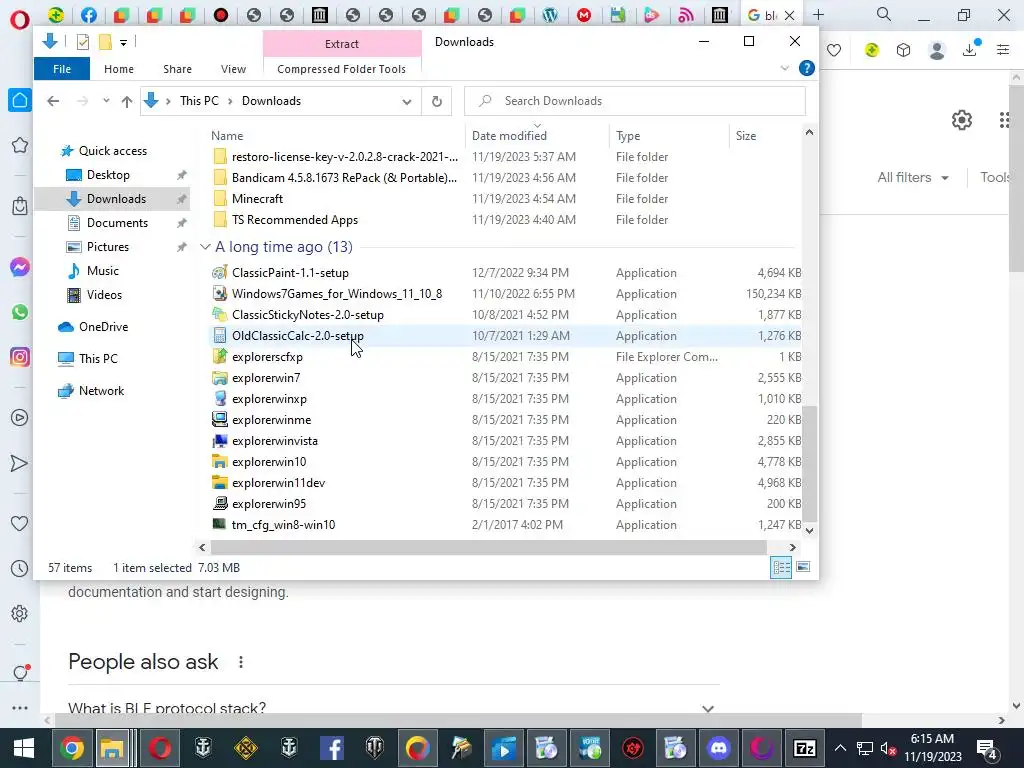The height and width of the screenshot is (768, 1024).
Task: Open Opera bookmarks star in sidebar
Action: pyautogui.click(x=20, y=145)
